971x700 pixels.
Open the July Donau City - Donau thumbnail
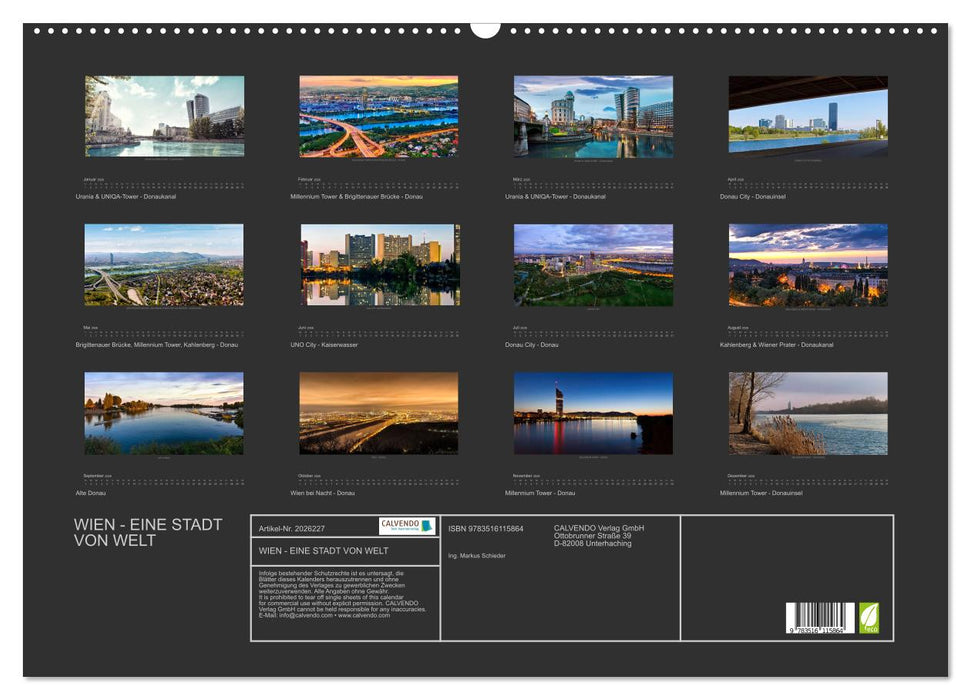click(593, 265)
